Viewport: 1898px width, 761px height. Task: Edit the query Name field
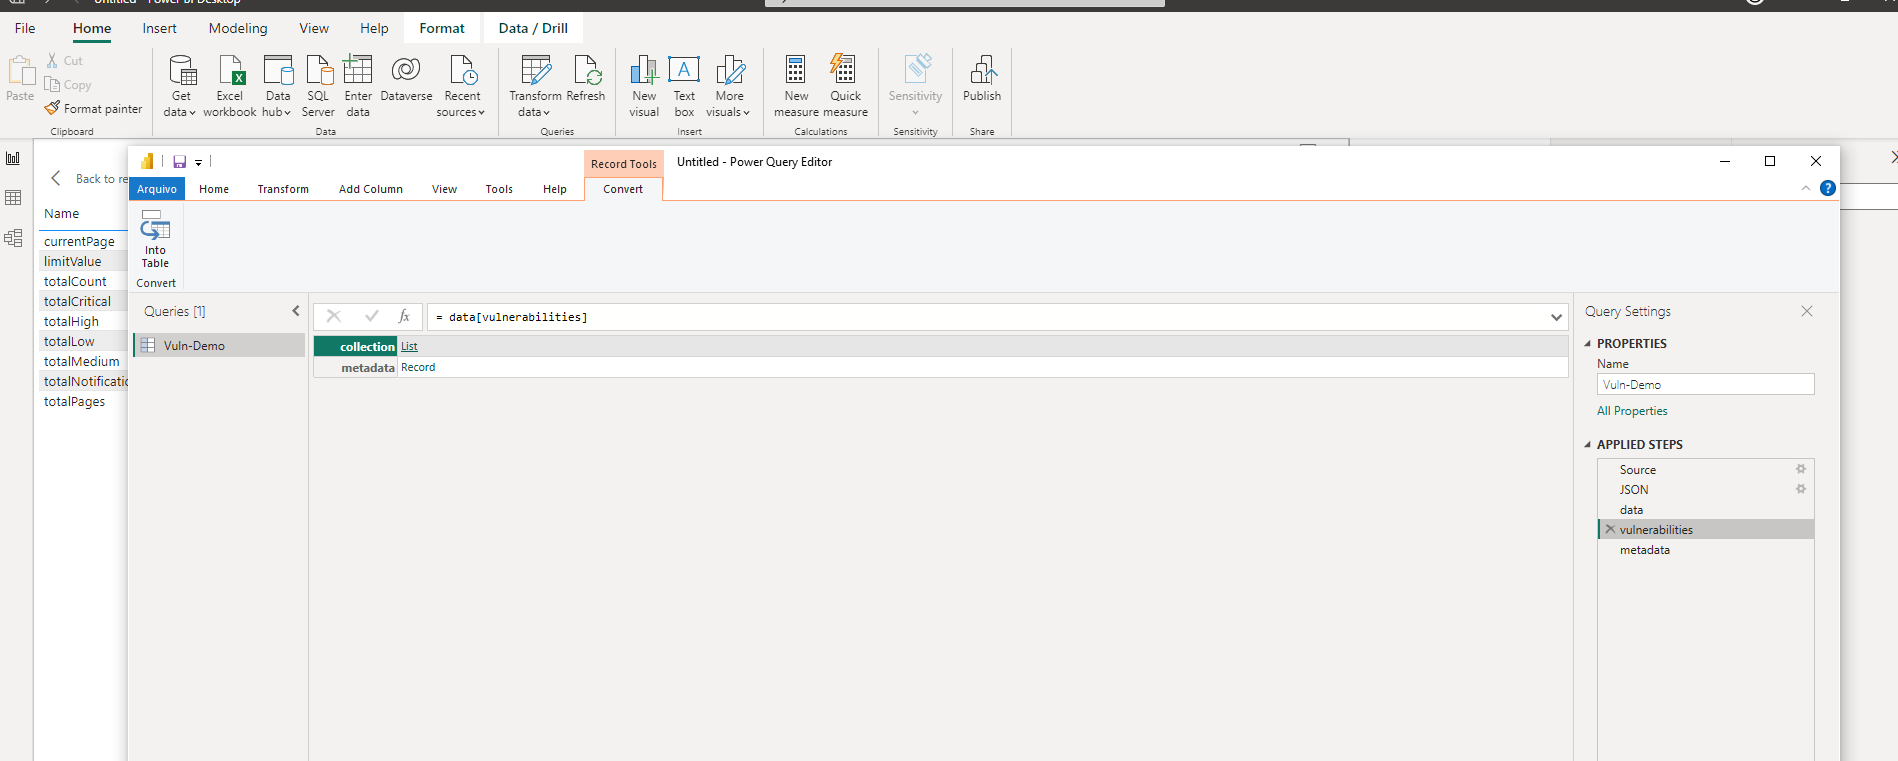[1705, 384]
